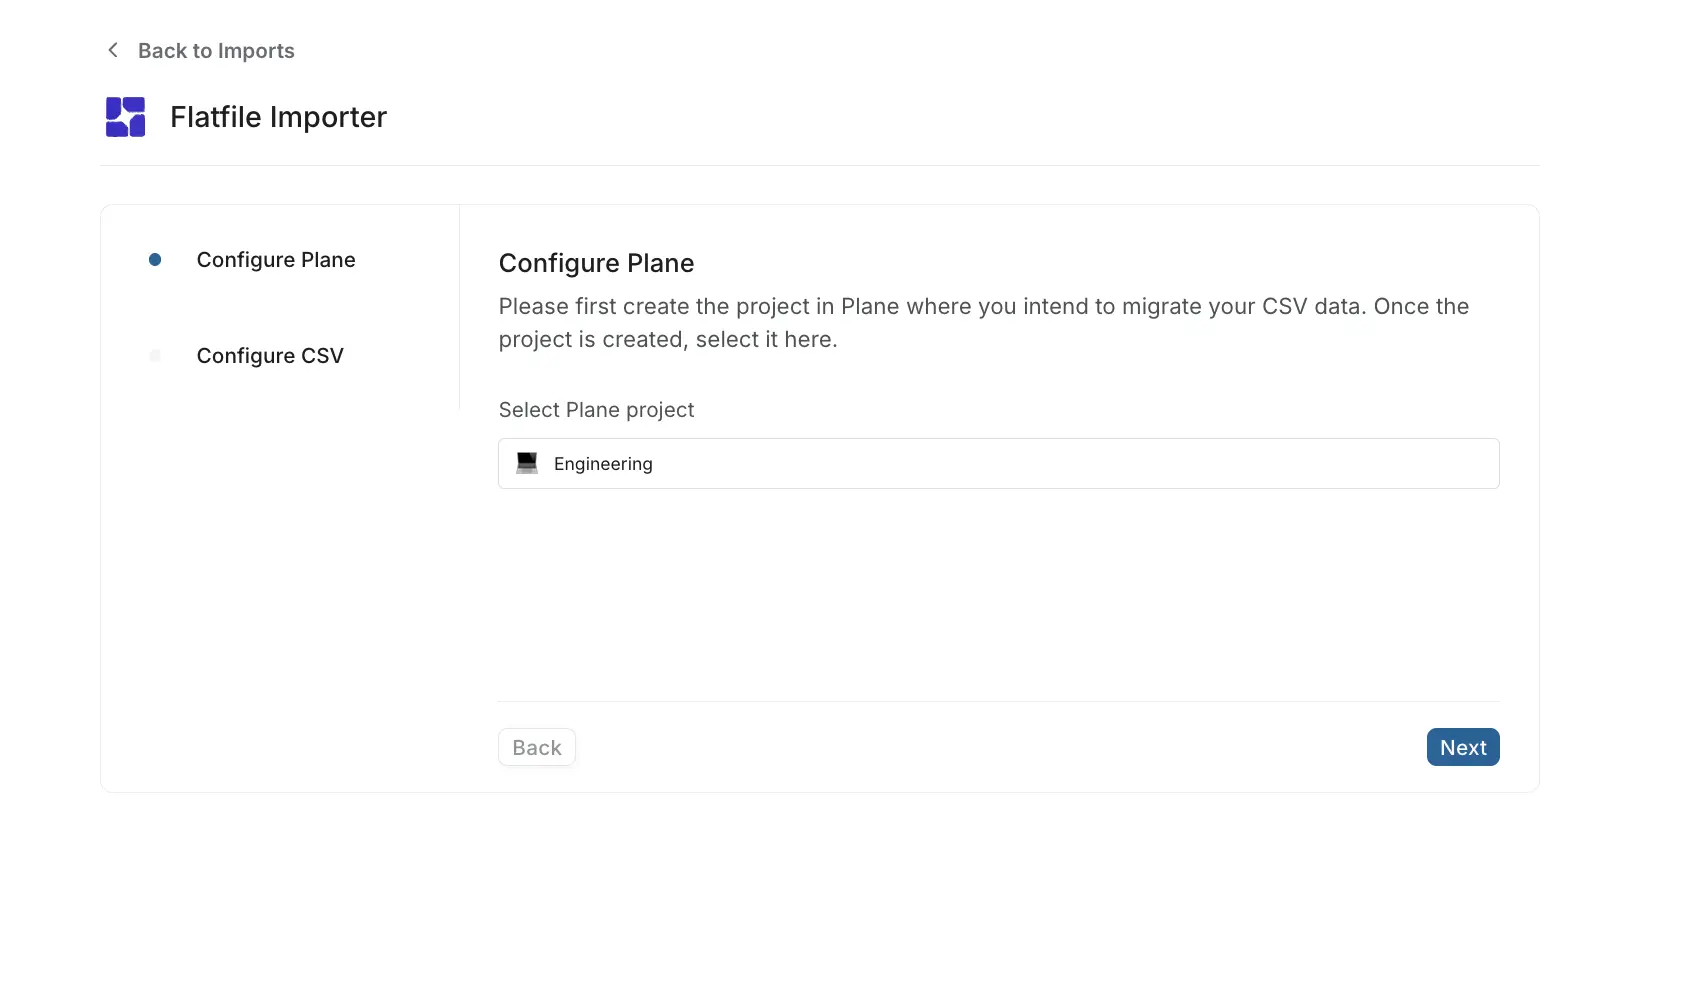The image size is (1682, 1000).
Task: Open the project picker showing Engineering
Action: pyautogui.click(x=997, y=462)
